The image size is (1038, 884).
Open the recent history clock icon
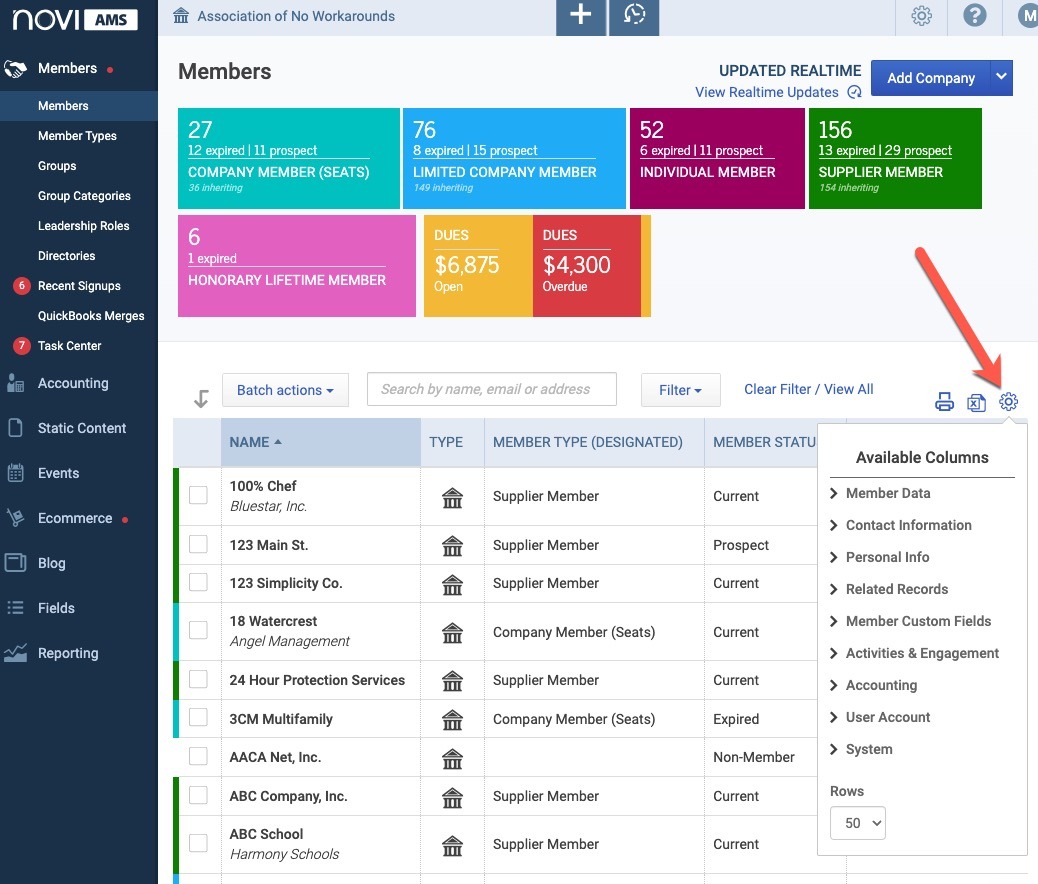pos(634,15)
